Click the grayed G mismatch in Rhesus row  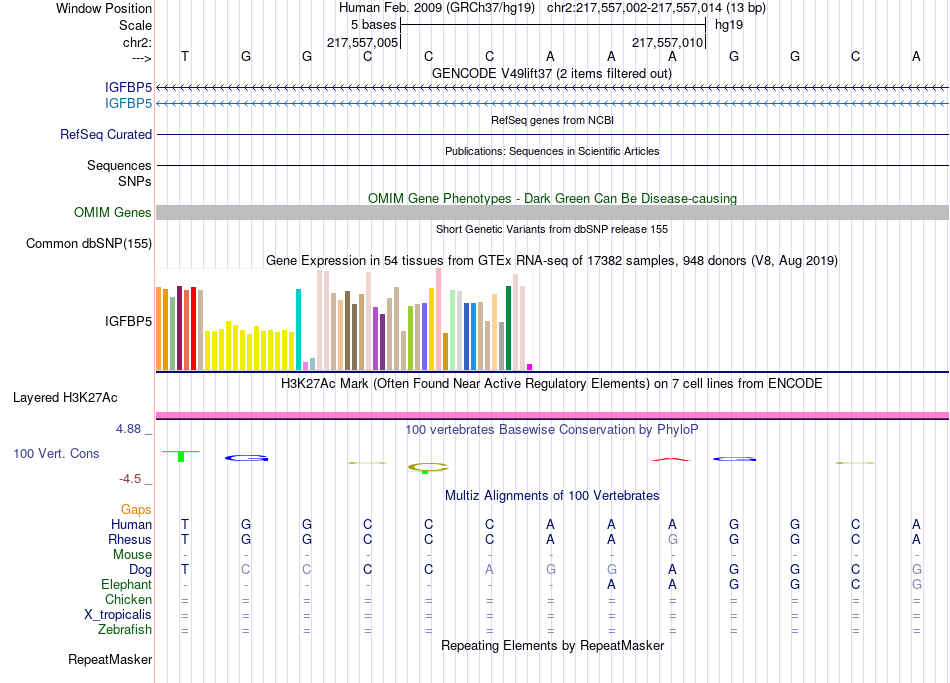tap(673, 539)
